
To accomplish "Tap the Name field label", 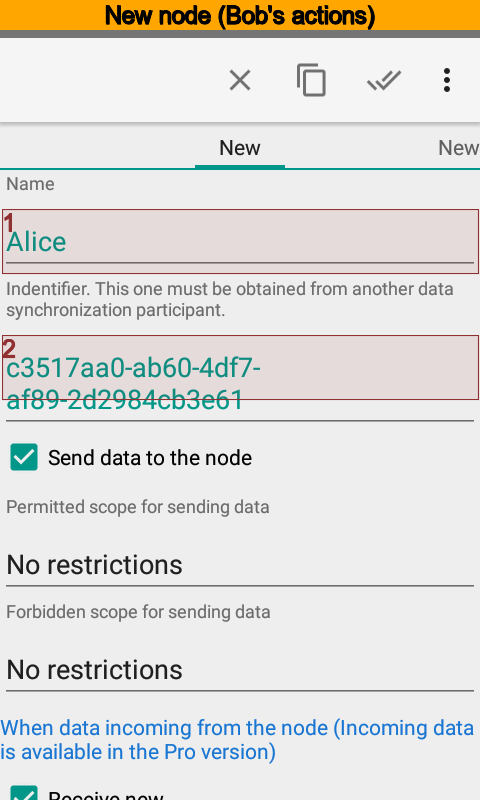I will [30, 184].
